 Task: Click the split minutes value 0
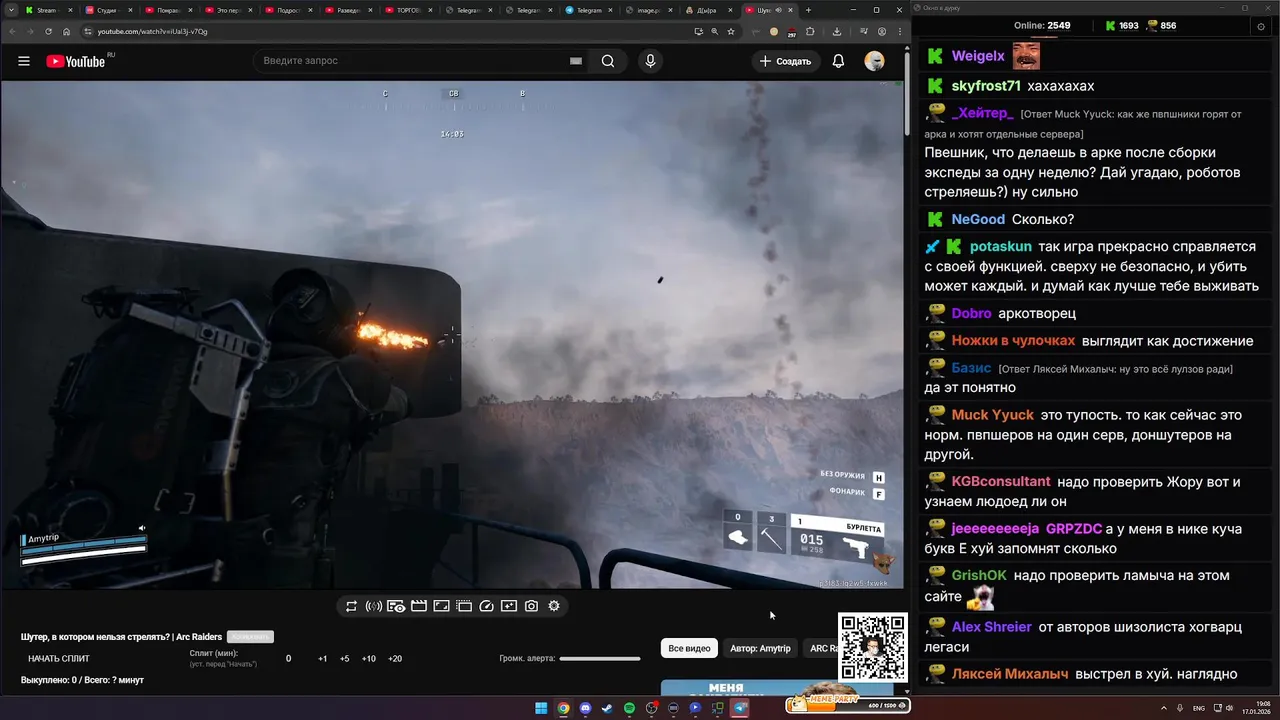(289, 659)
